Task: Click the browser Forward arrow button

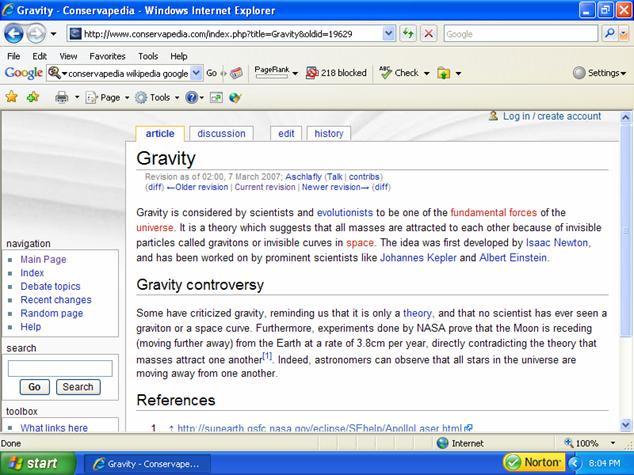Action: 36,34
